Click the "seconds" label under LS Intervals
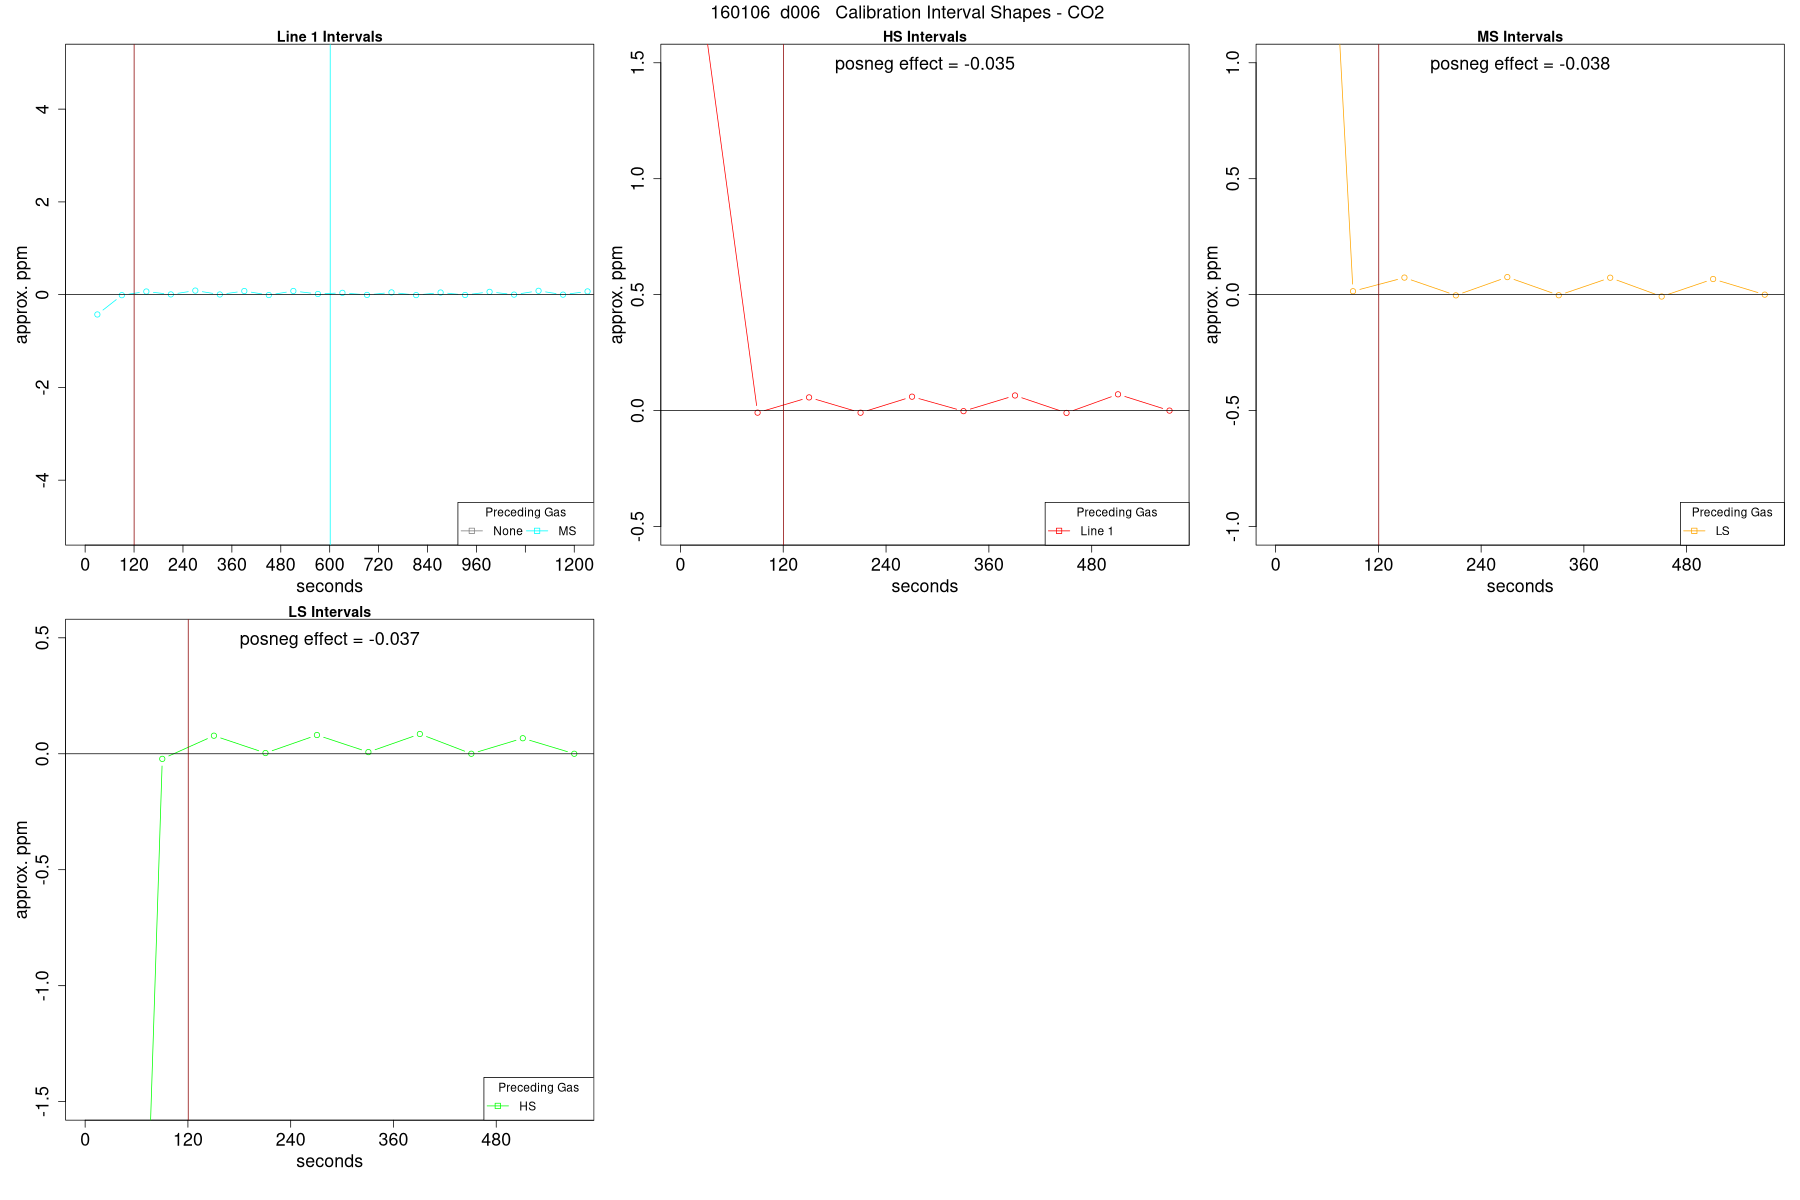The width and height of the screenshot is (1800, 1200). (x=329, y=1162)
